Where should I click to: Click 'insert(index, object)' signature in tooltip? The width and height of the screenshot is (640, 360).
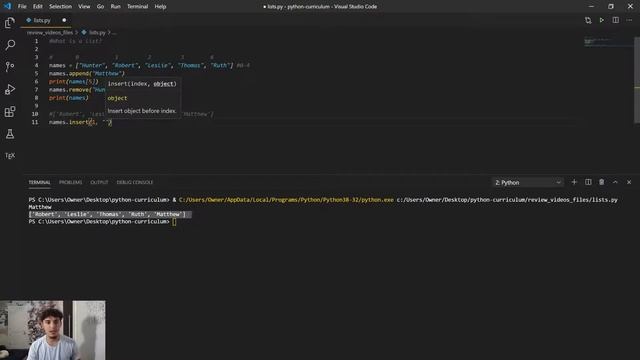(x=142, y=84)
